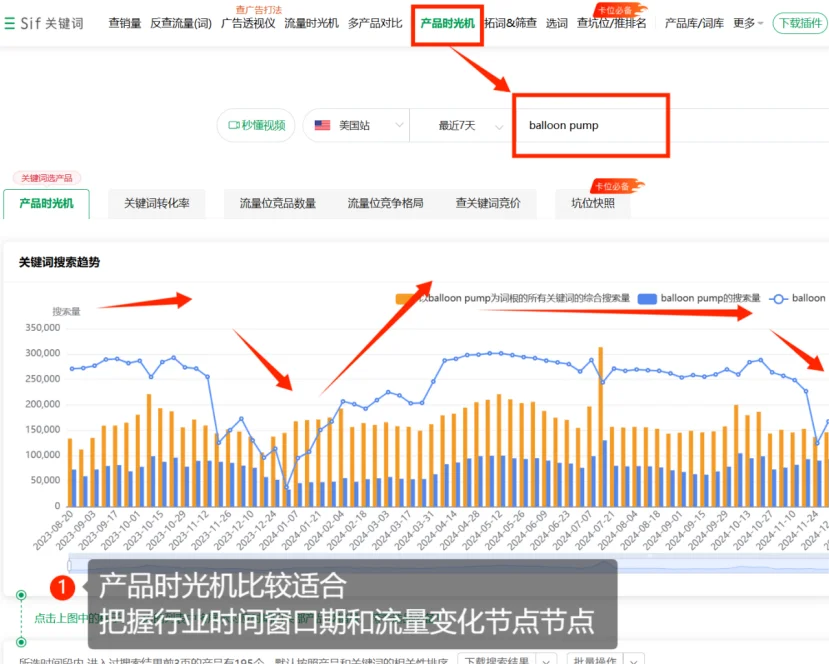Switch to the 关键词转化率 tab
This screenshot has height=664, width=829.
(x=156, y=204)
